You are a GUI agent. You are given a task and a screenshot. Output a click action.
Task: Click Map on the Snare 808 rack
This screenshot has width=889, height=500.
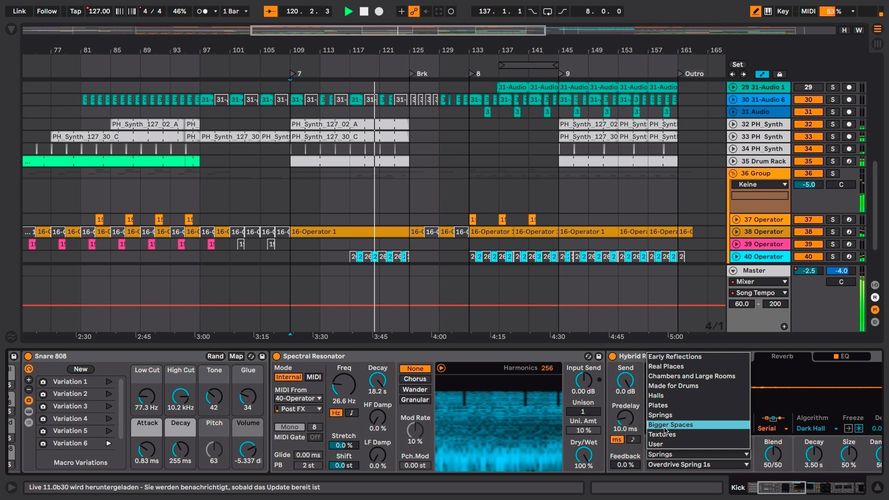(x=236, y=356)
